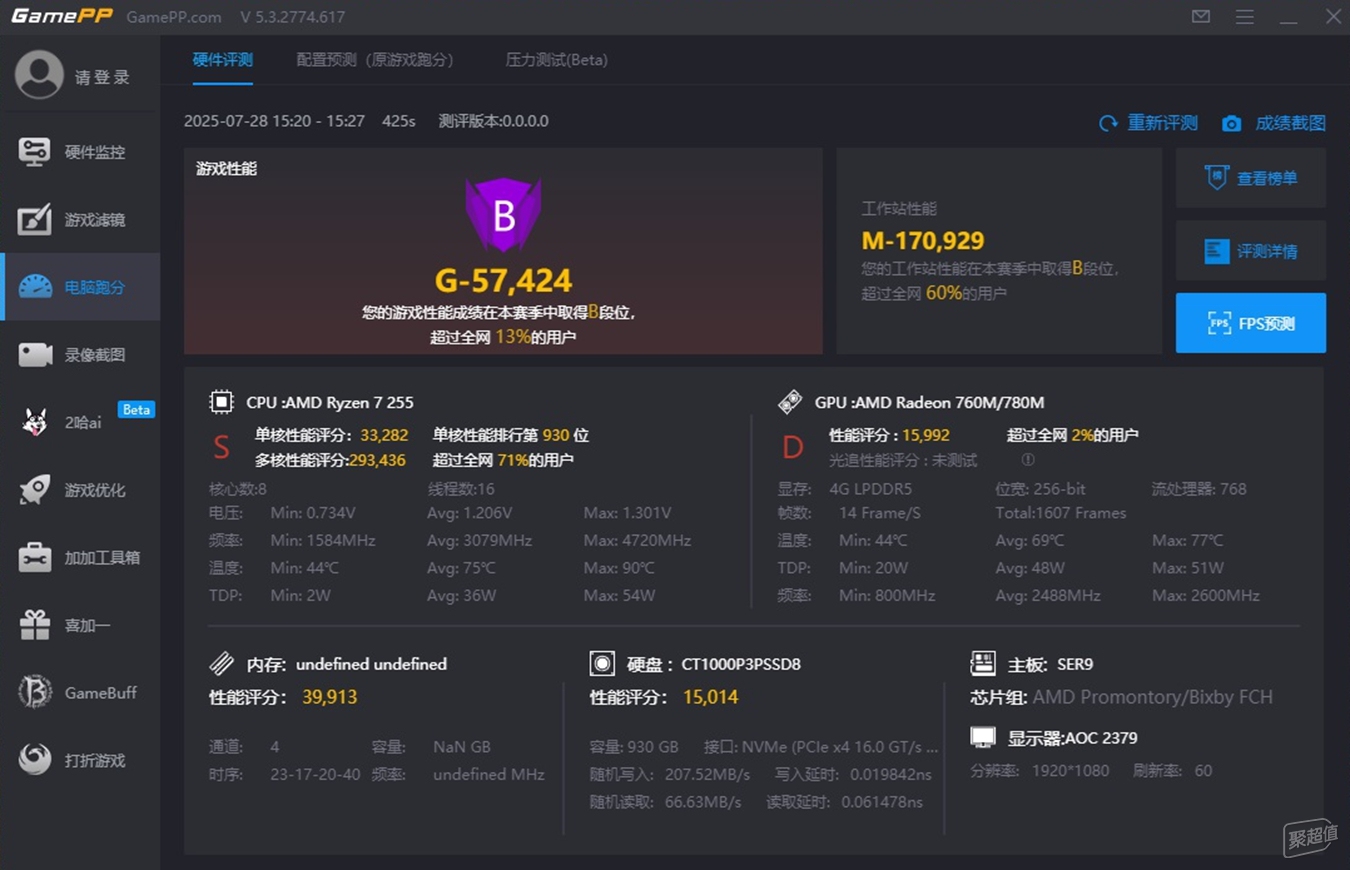The width and height of the screenshot is (1350, 870).
Task: Click the version text V 5.3.2774.617
Action: pos(293,17)
